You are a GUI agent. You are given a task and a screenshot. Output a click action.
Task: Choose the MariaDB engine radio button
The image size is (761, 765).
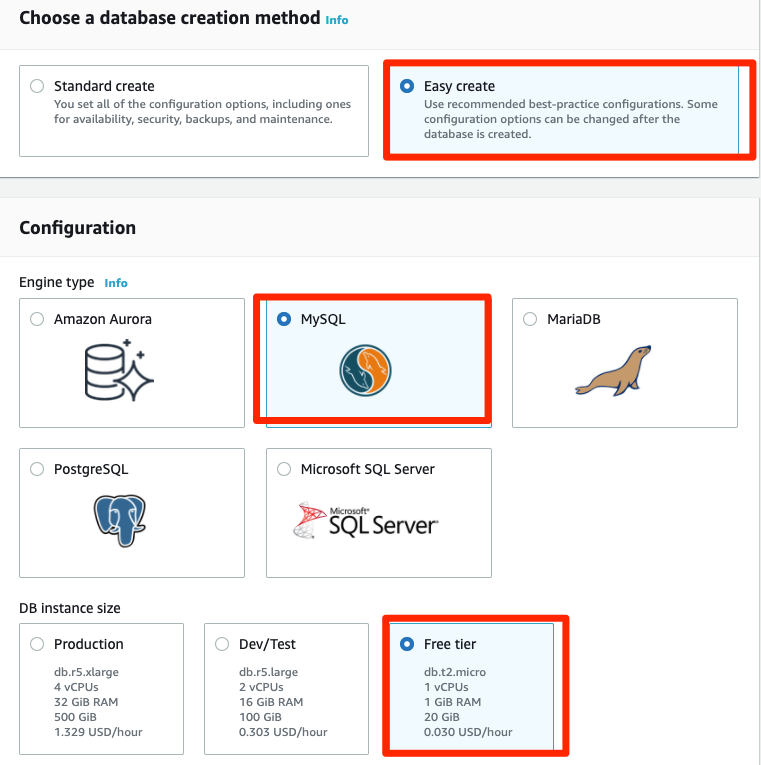(x=530, y=319)
